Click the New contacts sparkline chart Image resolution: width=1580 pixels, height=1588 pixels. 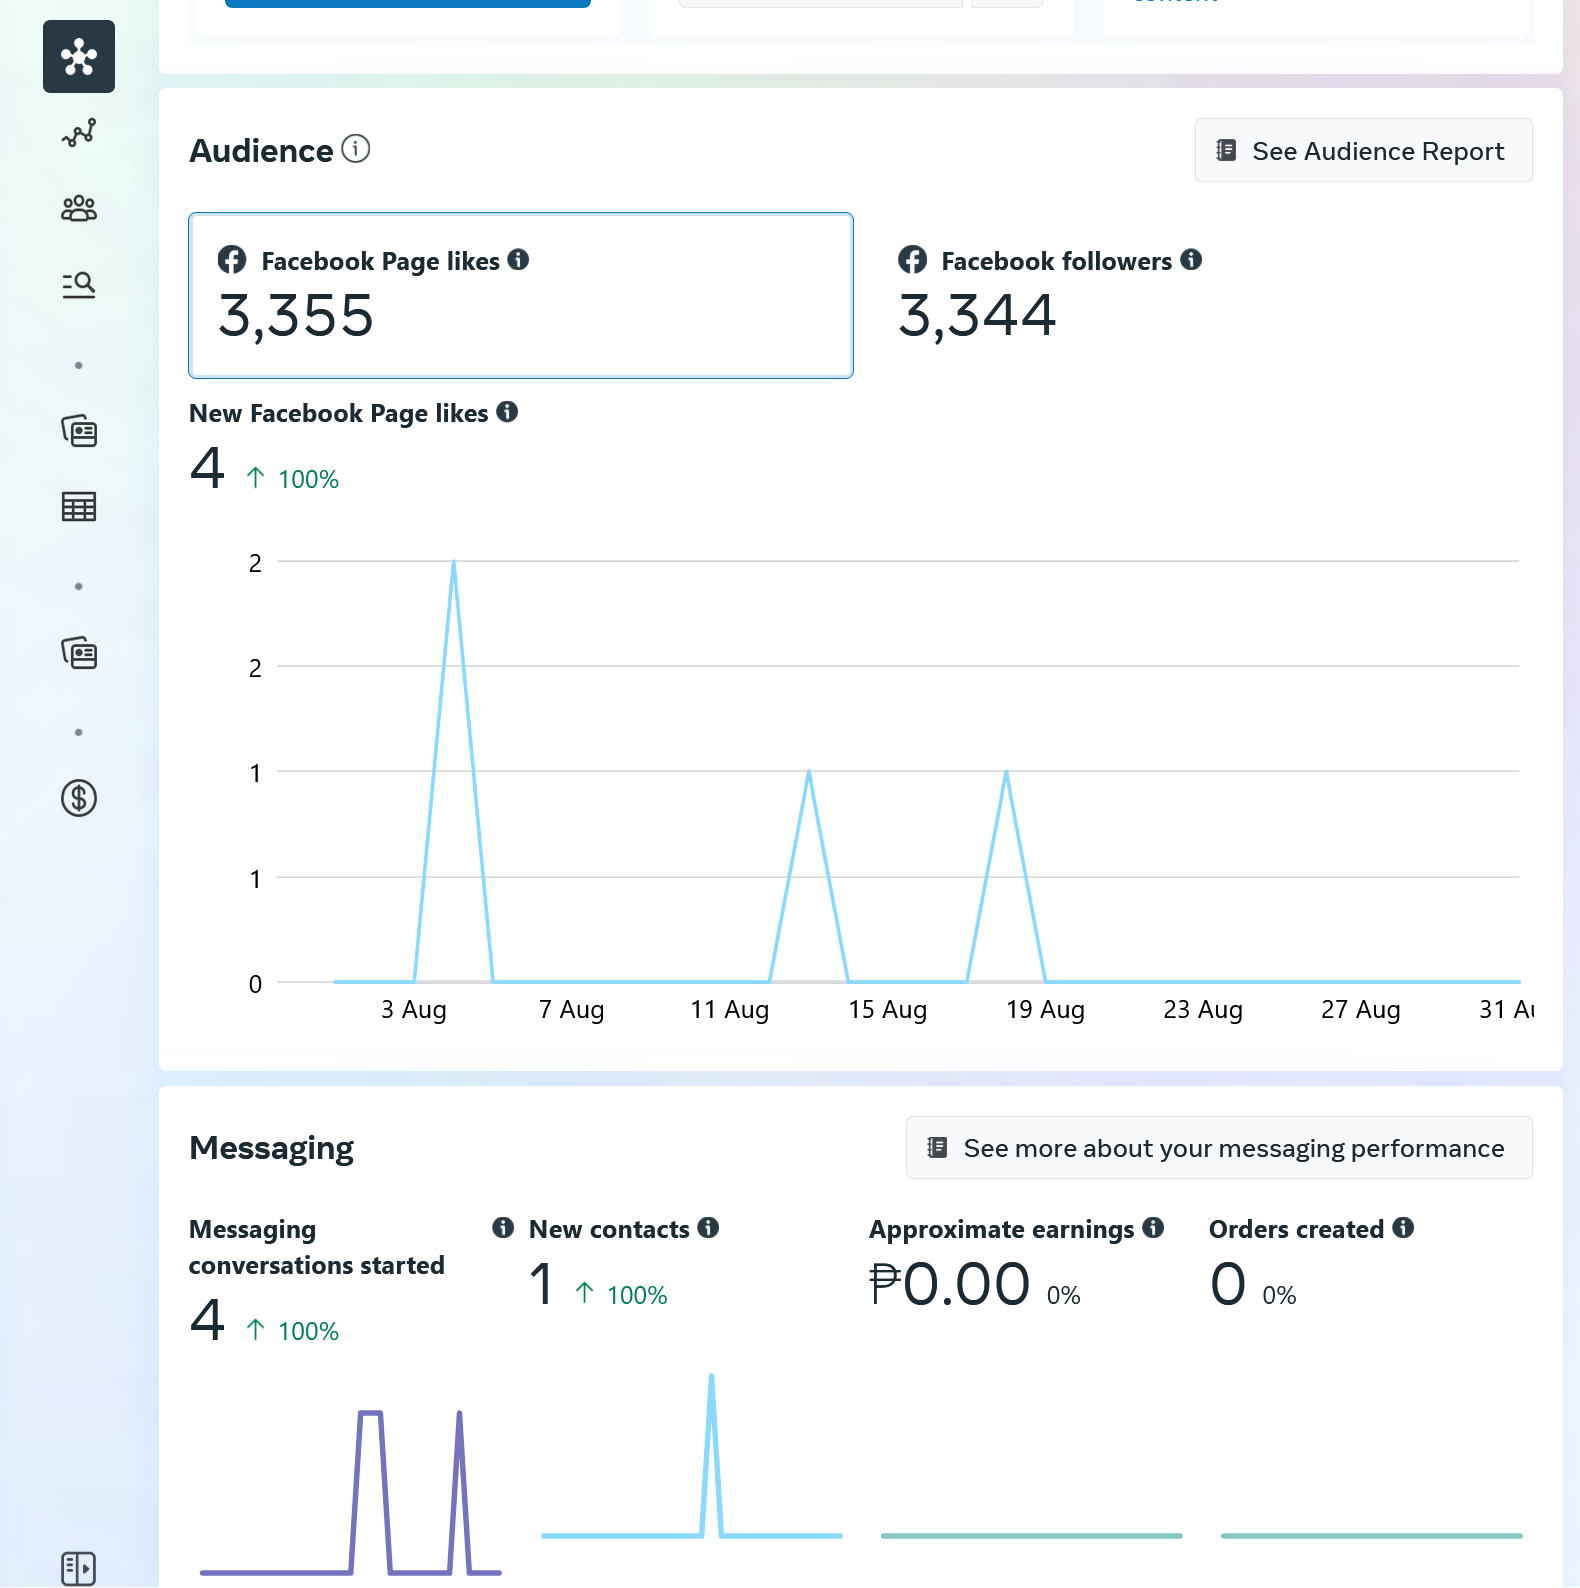(x=691, y=1455)
